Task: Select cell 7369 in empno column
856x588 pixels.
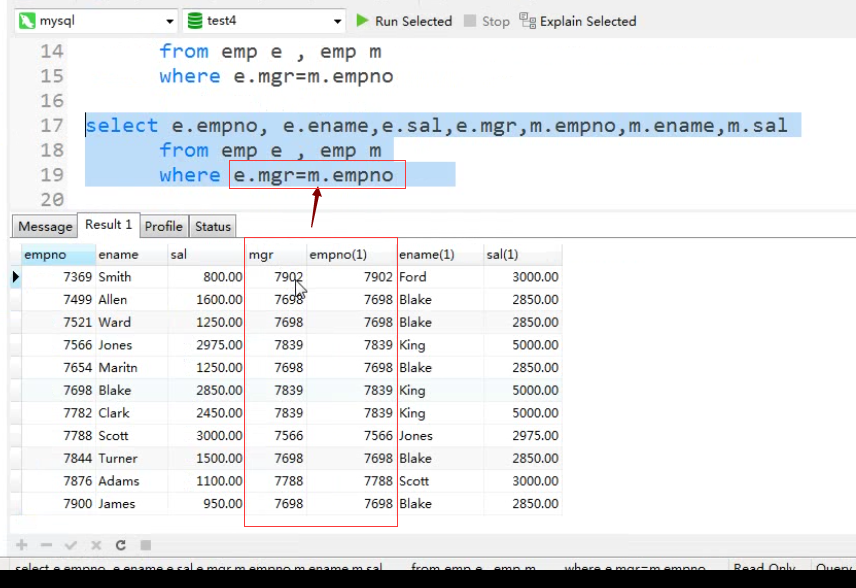Action: 58,277
